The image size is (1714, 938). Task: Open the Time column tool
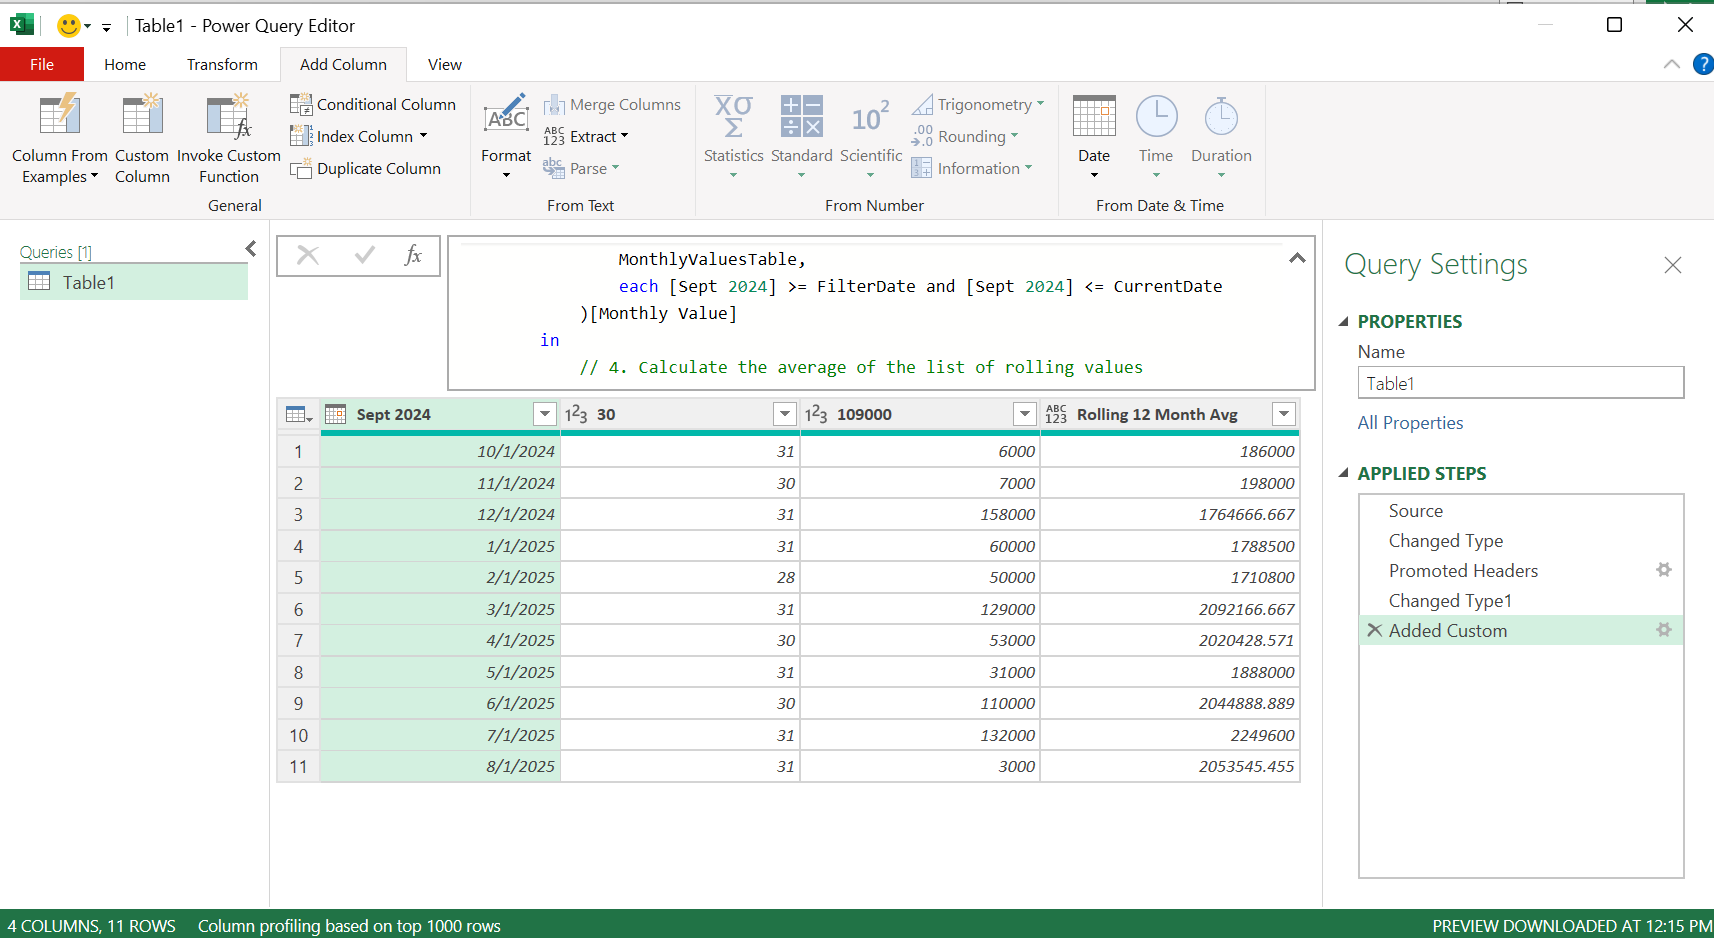(x=1156, y=137)
